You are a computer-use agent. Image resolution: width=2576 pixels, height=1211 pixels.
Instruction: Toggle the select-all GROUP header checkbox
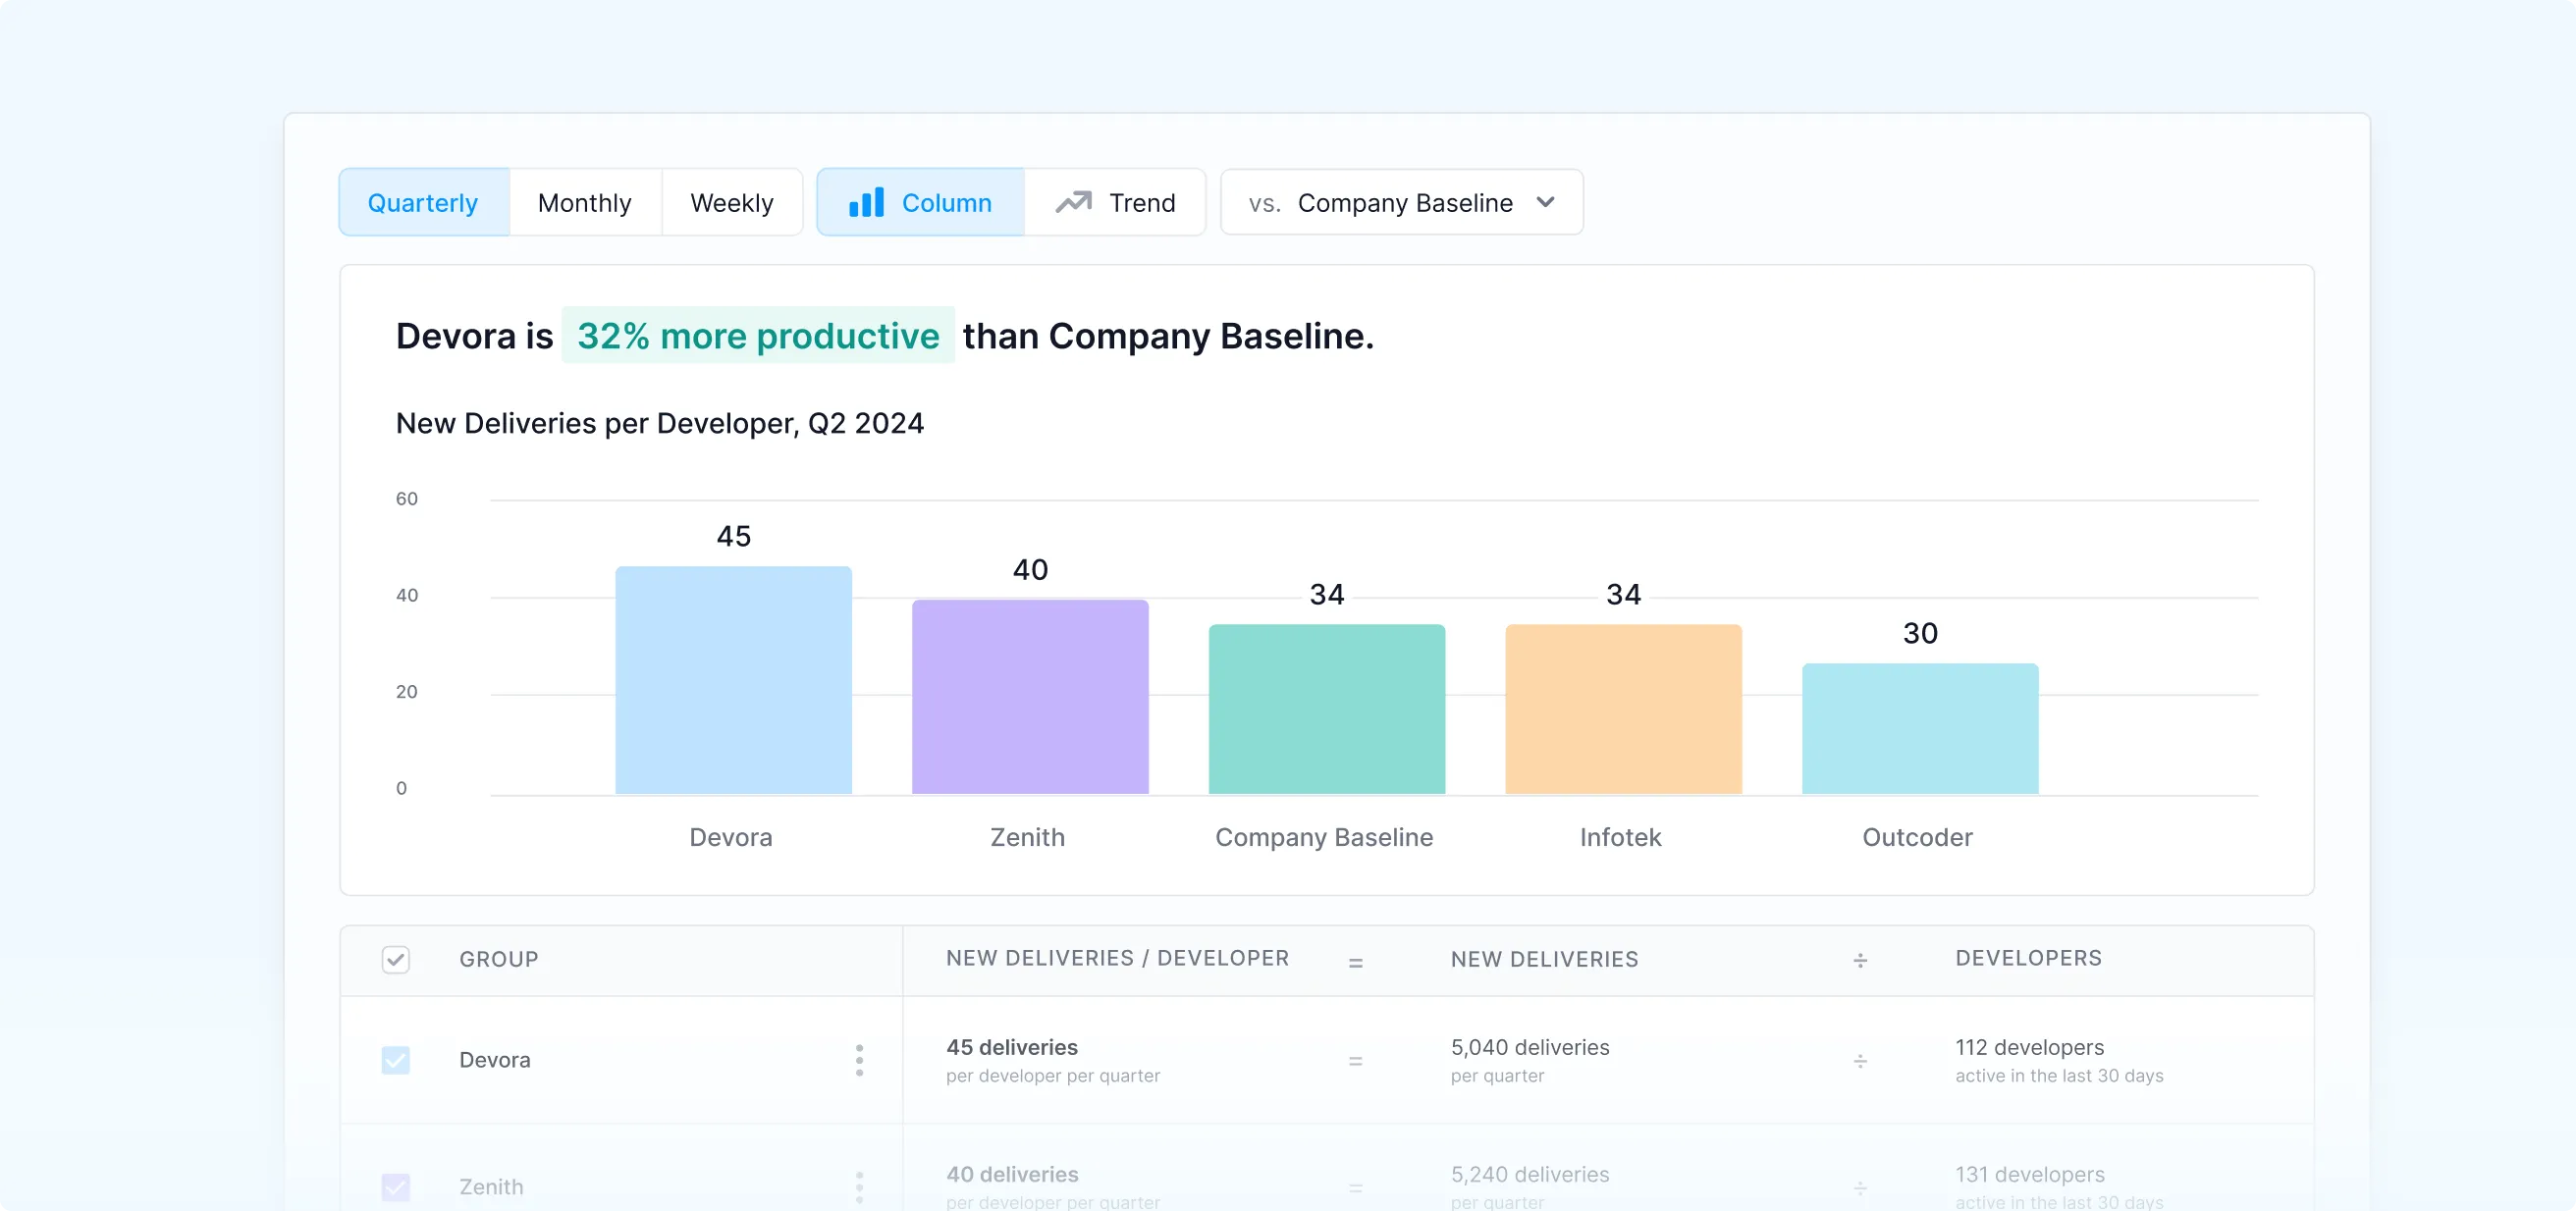396,960
